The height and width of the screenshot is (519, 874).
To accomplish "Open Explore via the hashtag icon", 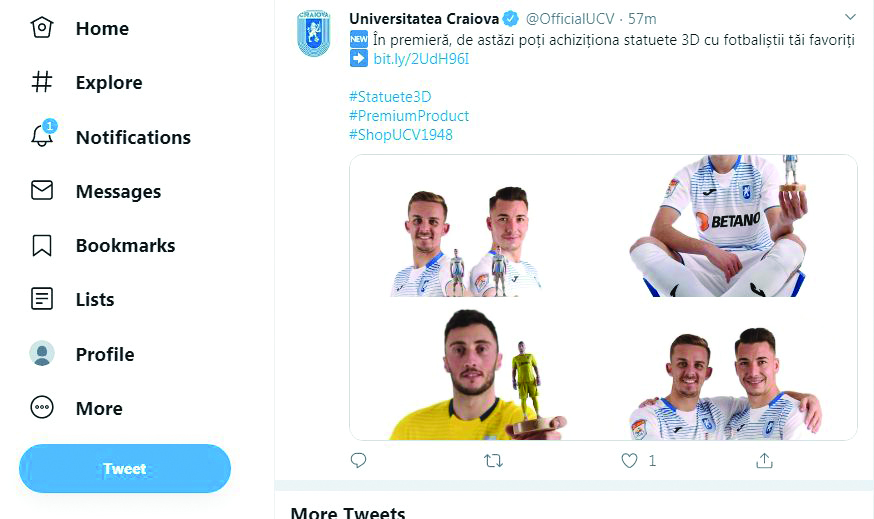I will tap(42, 82).
